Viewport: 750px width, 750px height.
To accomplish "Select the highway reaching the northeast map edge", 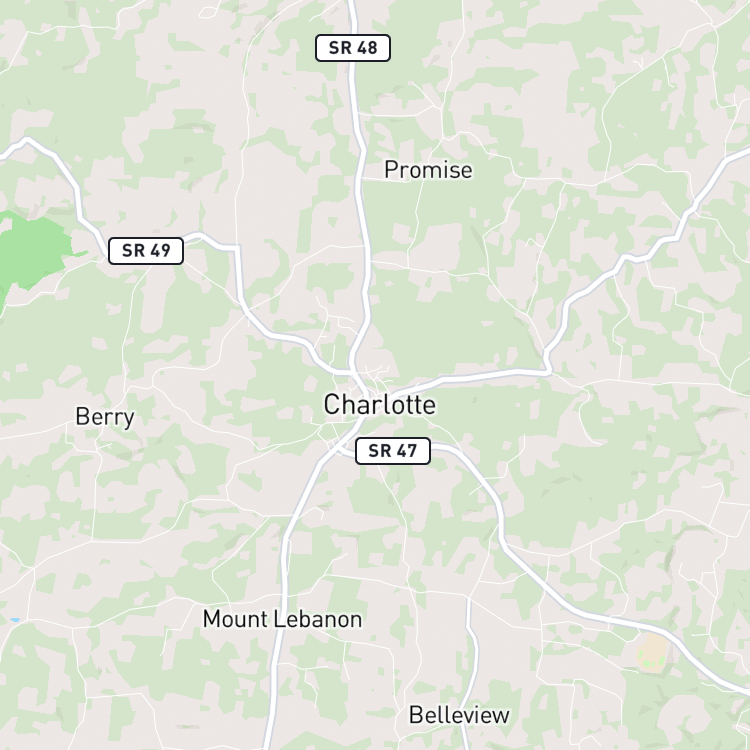I will [732, 157].
